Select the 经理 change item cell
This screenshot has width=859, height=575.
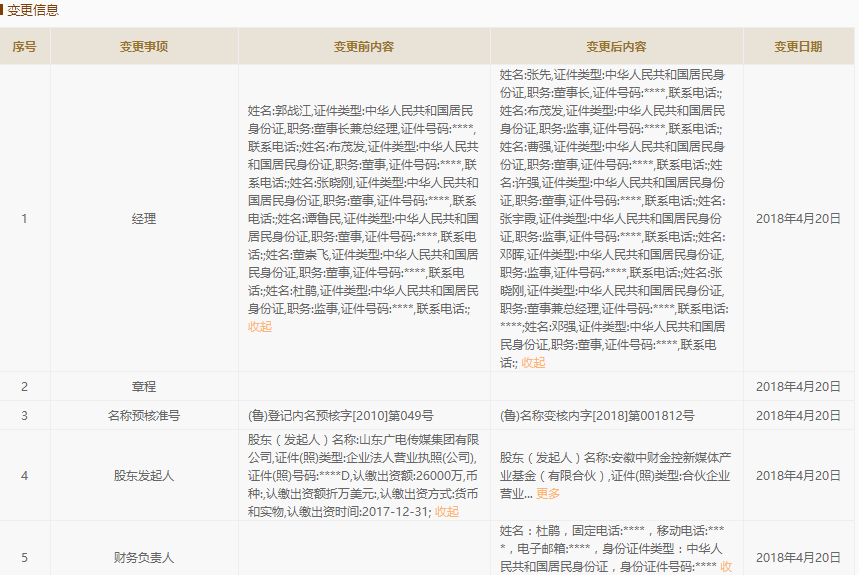click(x=144, y=218)
